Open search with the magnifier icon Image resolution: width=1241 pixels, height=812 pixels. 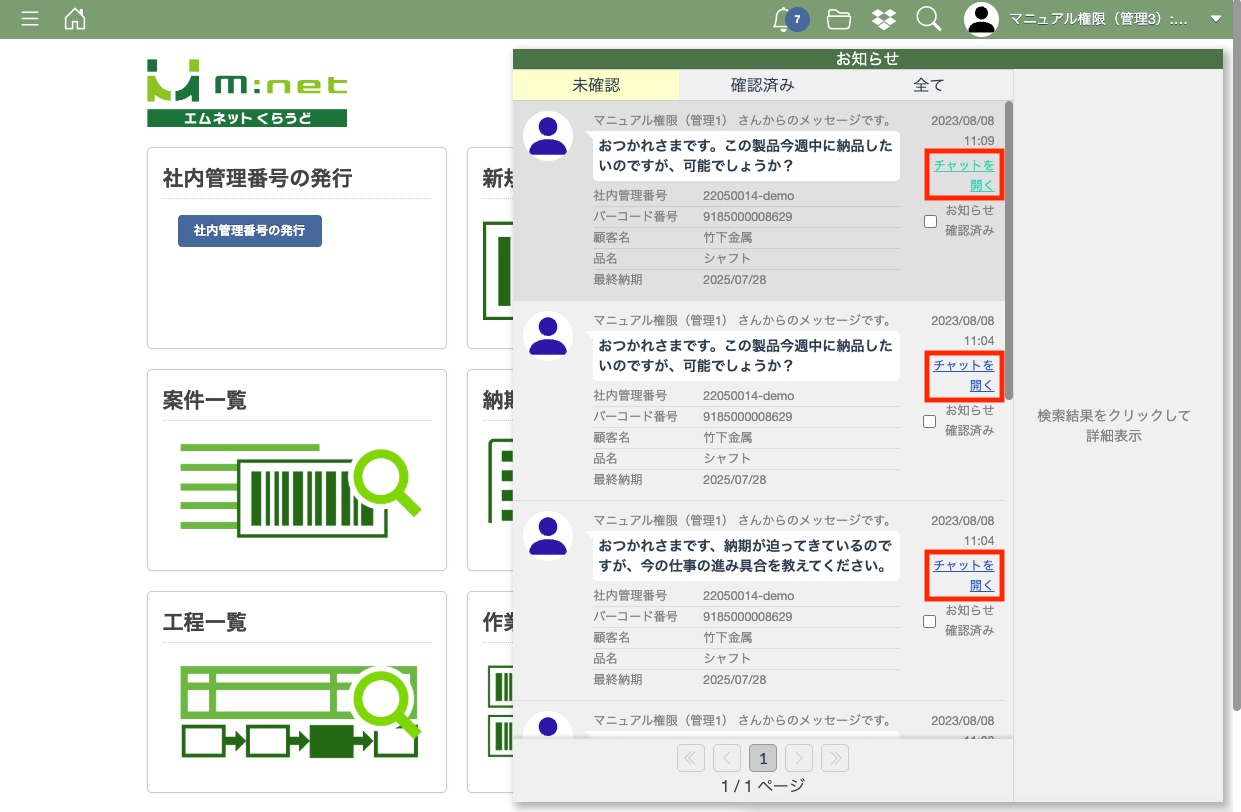click(929, 19)
